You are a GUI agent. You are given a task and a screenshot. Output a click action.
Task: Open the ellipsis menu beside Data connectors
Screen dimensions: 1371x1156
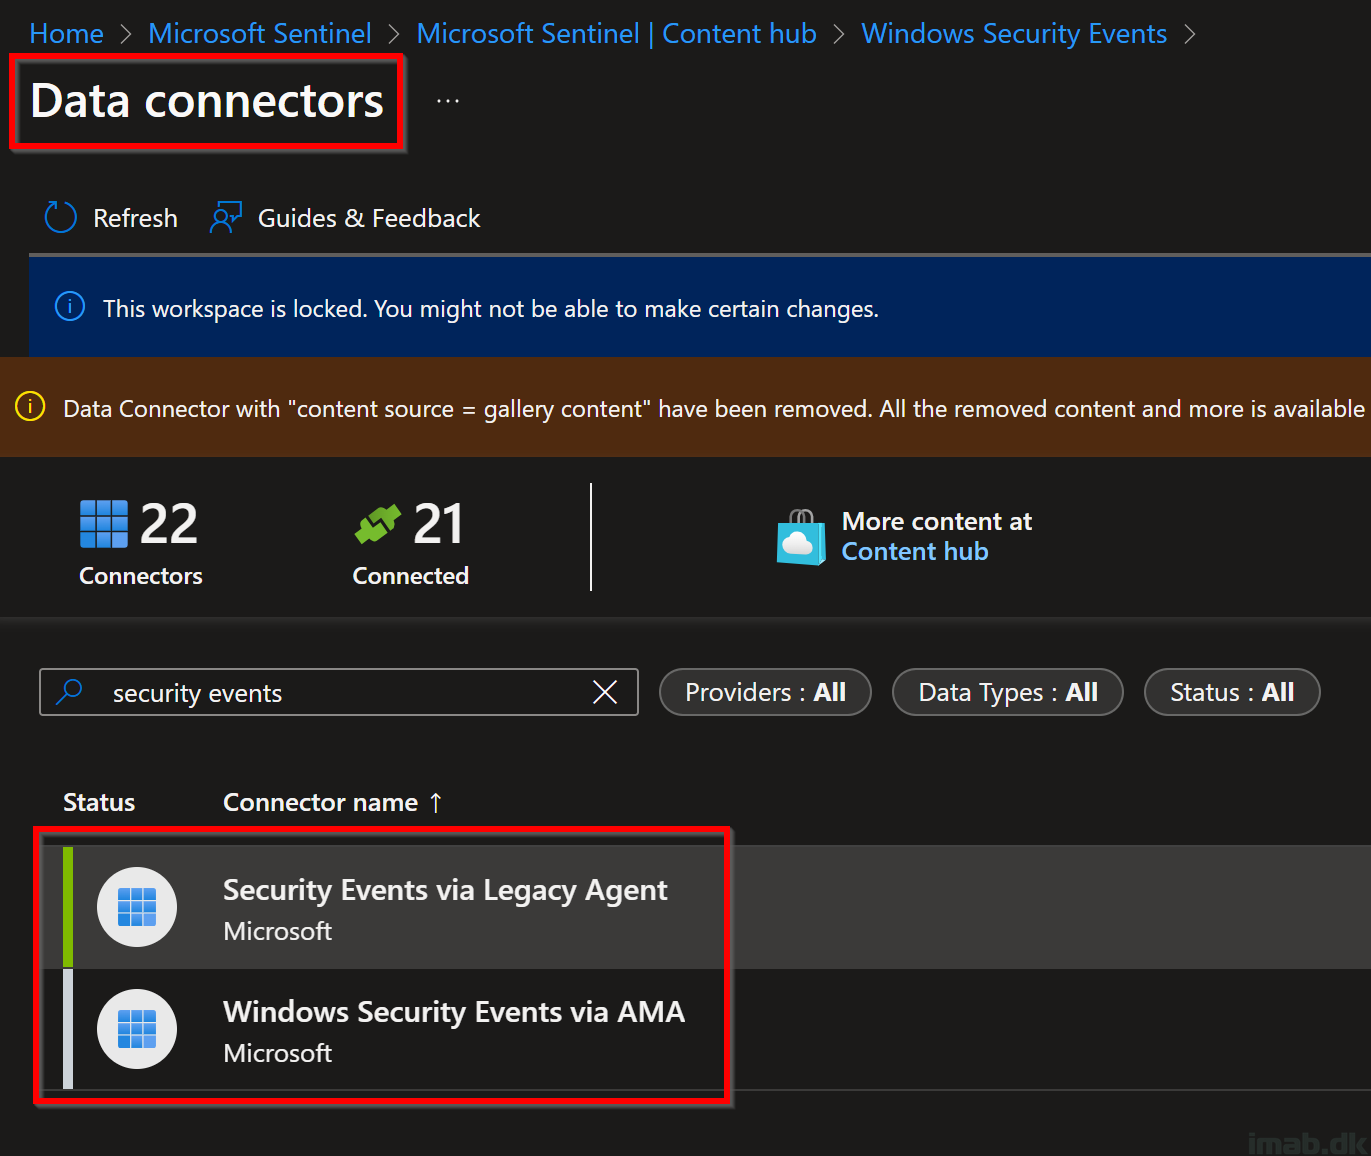(448, 101)
